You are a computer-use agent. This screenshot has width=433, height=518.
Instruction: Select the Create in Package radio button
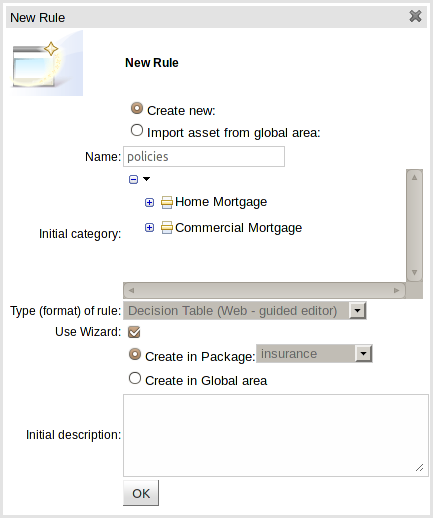click(135, 355)
